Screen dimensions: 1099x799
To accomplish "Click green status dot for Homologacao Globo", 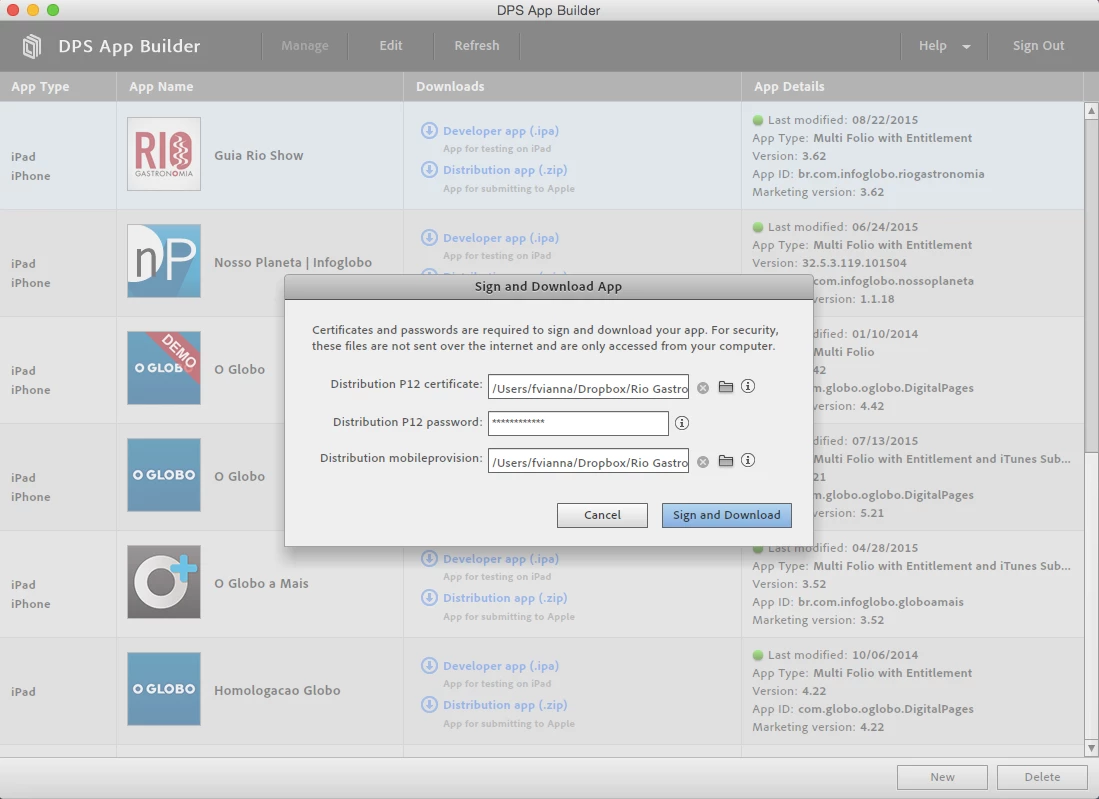I will (x=758, y=655).
